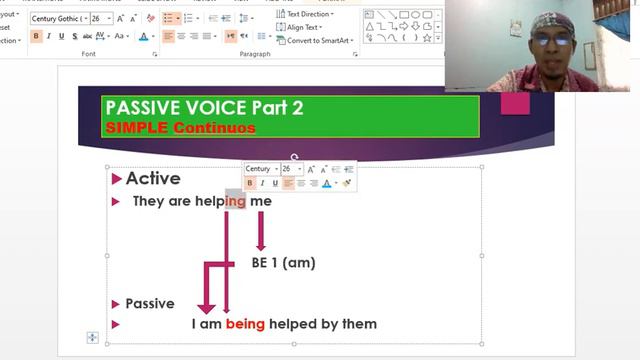
Task: Apply the ribbon Font Color A button
Action: (x=144, y=36)
